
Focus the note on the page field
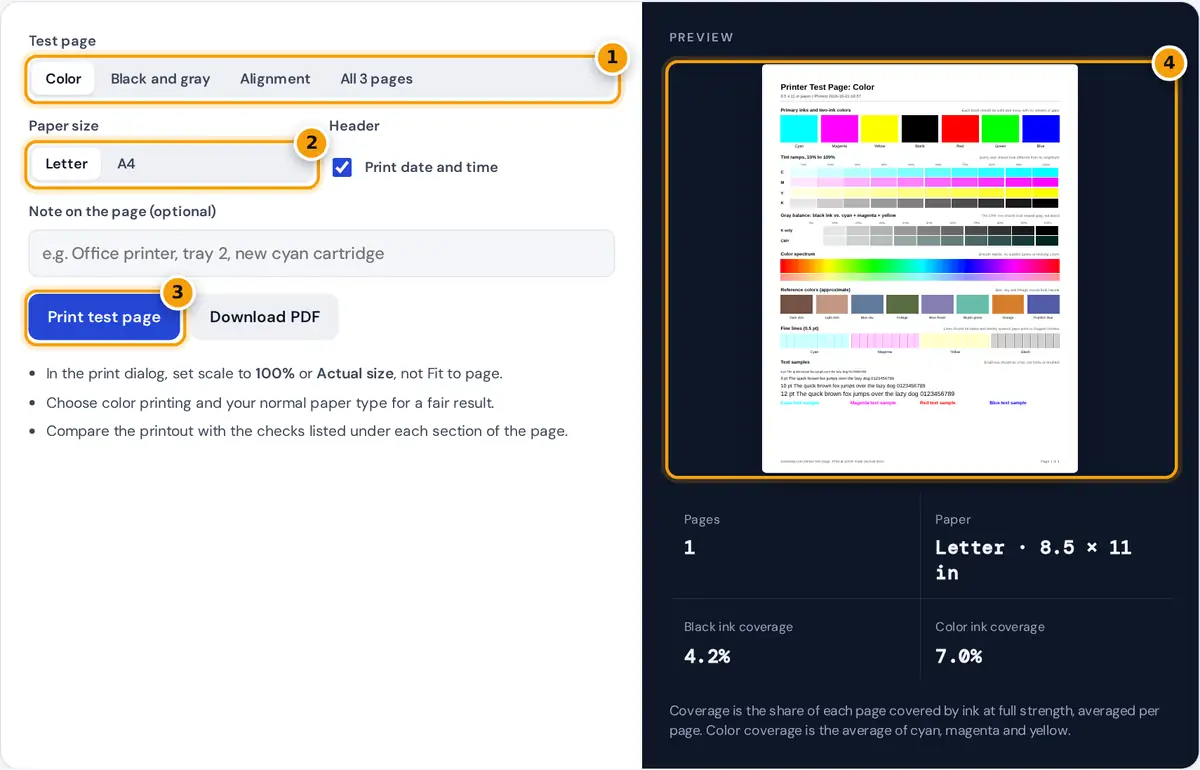tap(321, 253)
